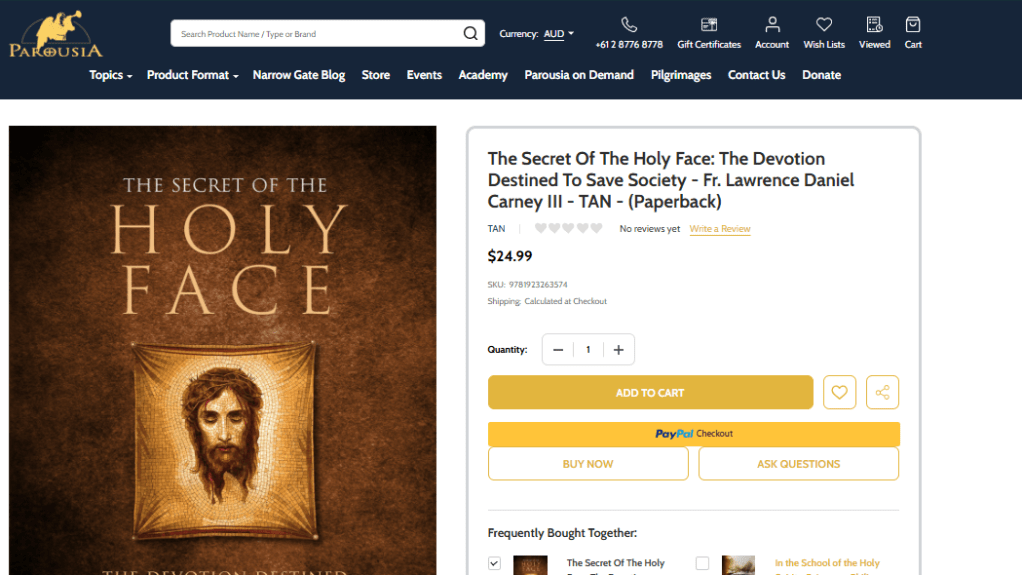Open Gift Certificates icon
This screenshot has width=1022, height=575.
pyautogui.click(x=709, y=25)
